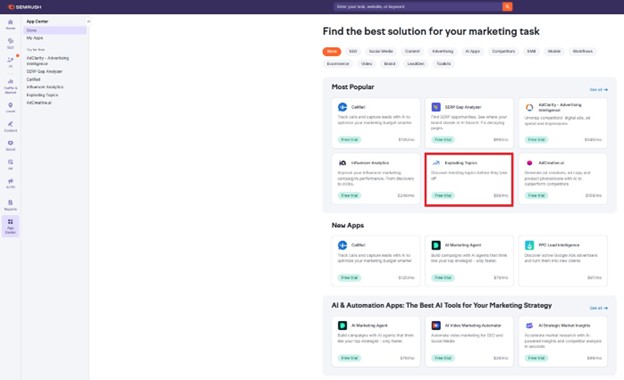Open AdCreative.ai in the sidebar
The width and height of the screenshot is (624, 380).
point(39,102)
